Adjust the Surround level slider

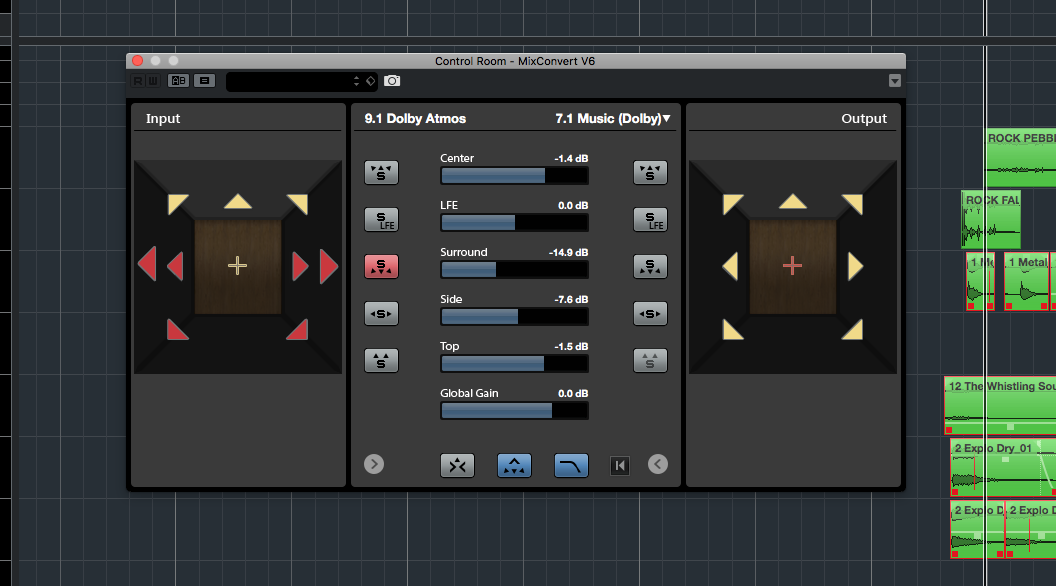(x=515, y=270)
